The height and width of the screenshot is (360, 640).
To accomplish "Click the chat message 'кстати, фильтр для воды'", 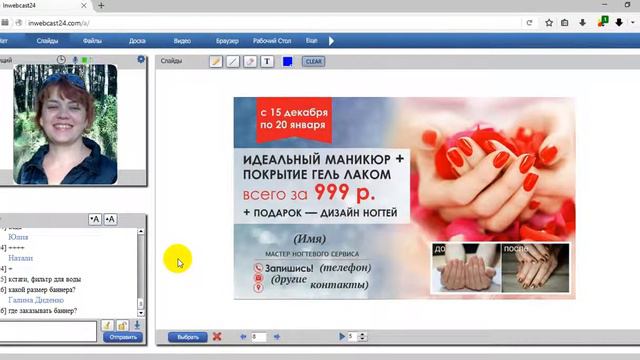I will pos(44,280).
